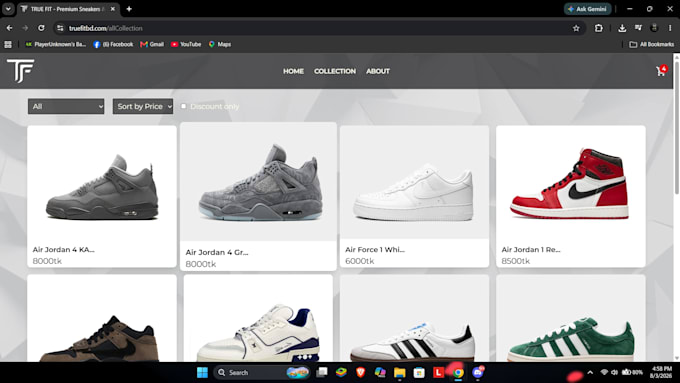
Task: Open the Wi-Fi network status icon
Action: [x=604, y=372]
